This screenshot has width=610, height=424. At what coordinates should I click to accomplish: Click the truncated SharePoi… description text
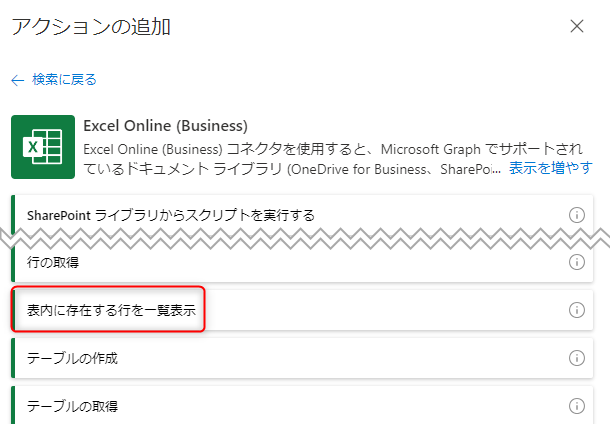click(470, 170)
